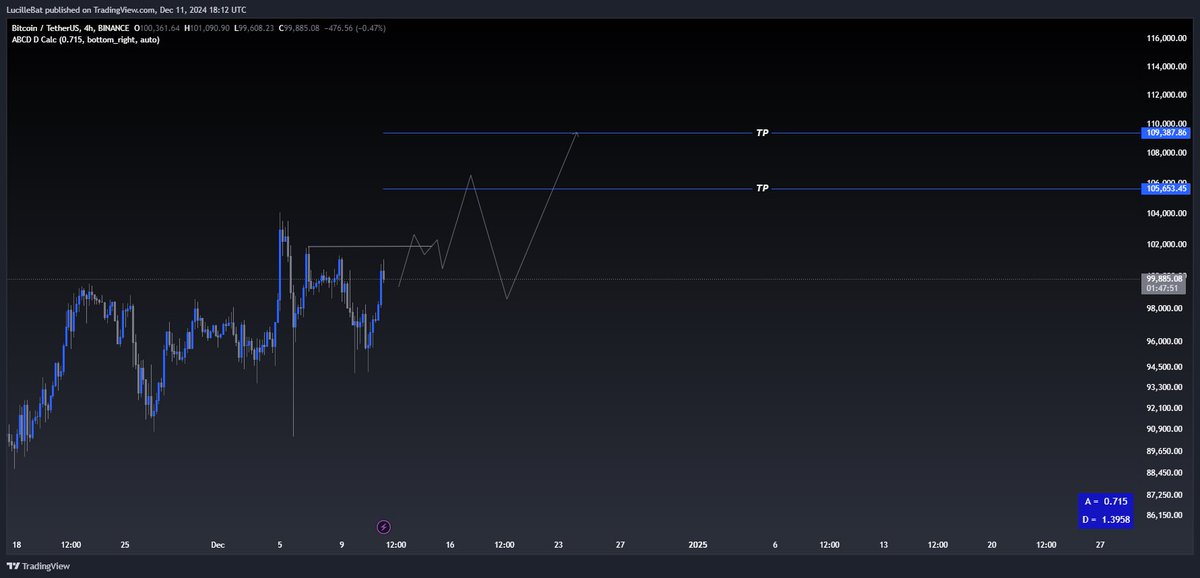Select the upper TP label
1200x578 pixels.
(x=762, y=133)
